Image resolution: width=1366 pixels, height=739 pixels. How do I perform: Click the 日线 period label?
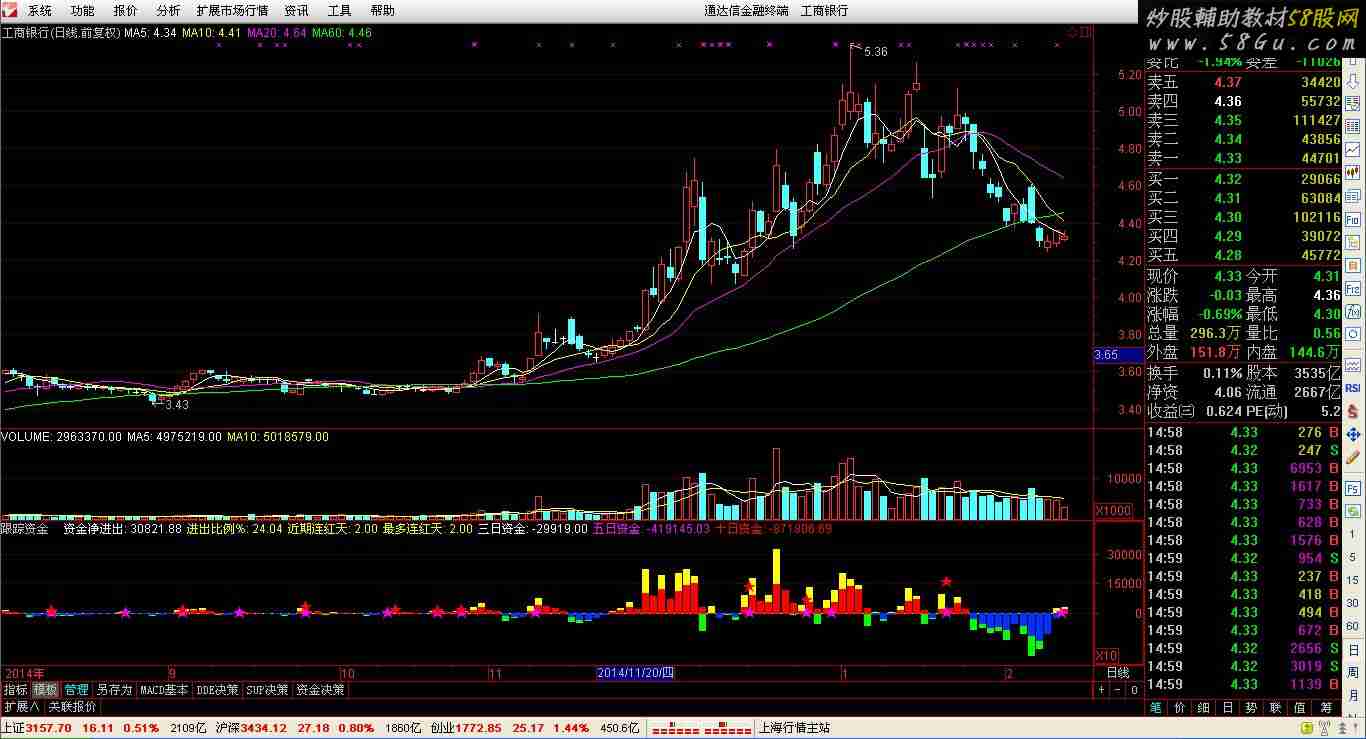click(x=1117, y=673)
